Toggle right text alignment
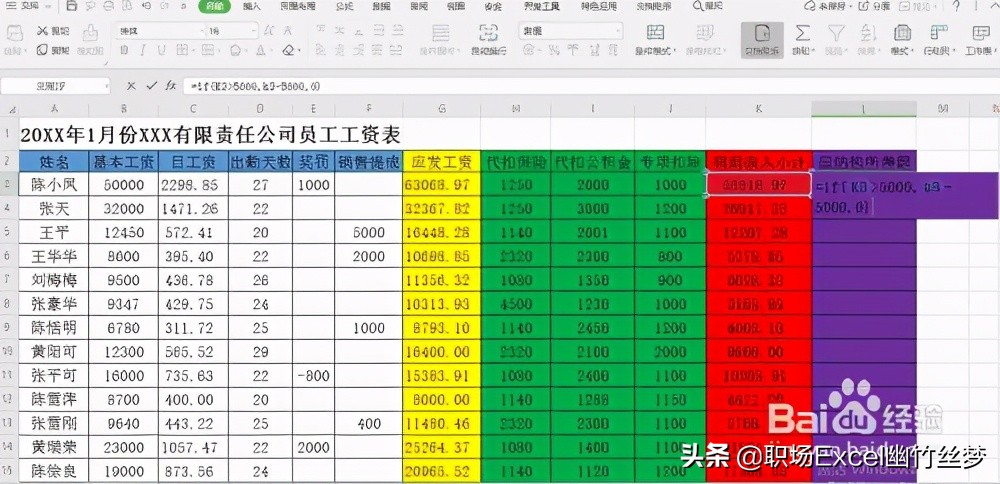This screenshot has height=484, width=1000. [x=359, y=50]
